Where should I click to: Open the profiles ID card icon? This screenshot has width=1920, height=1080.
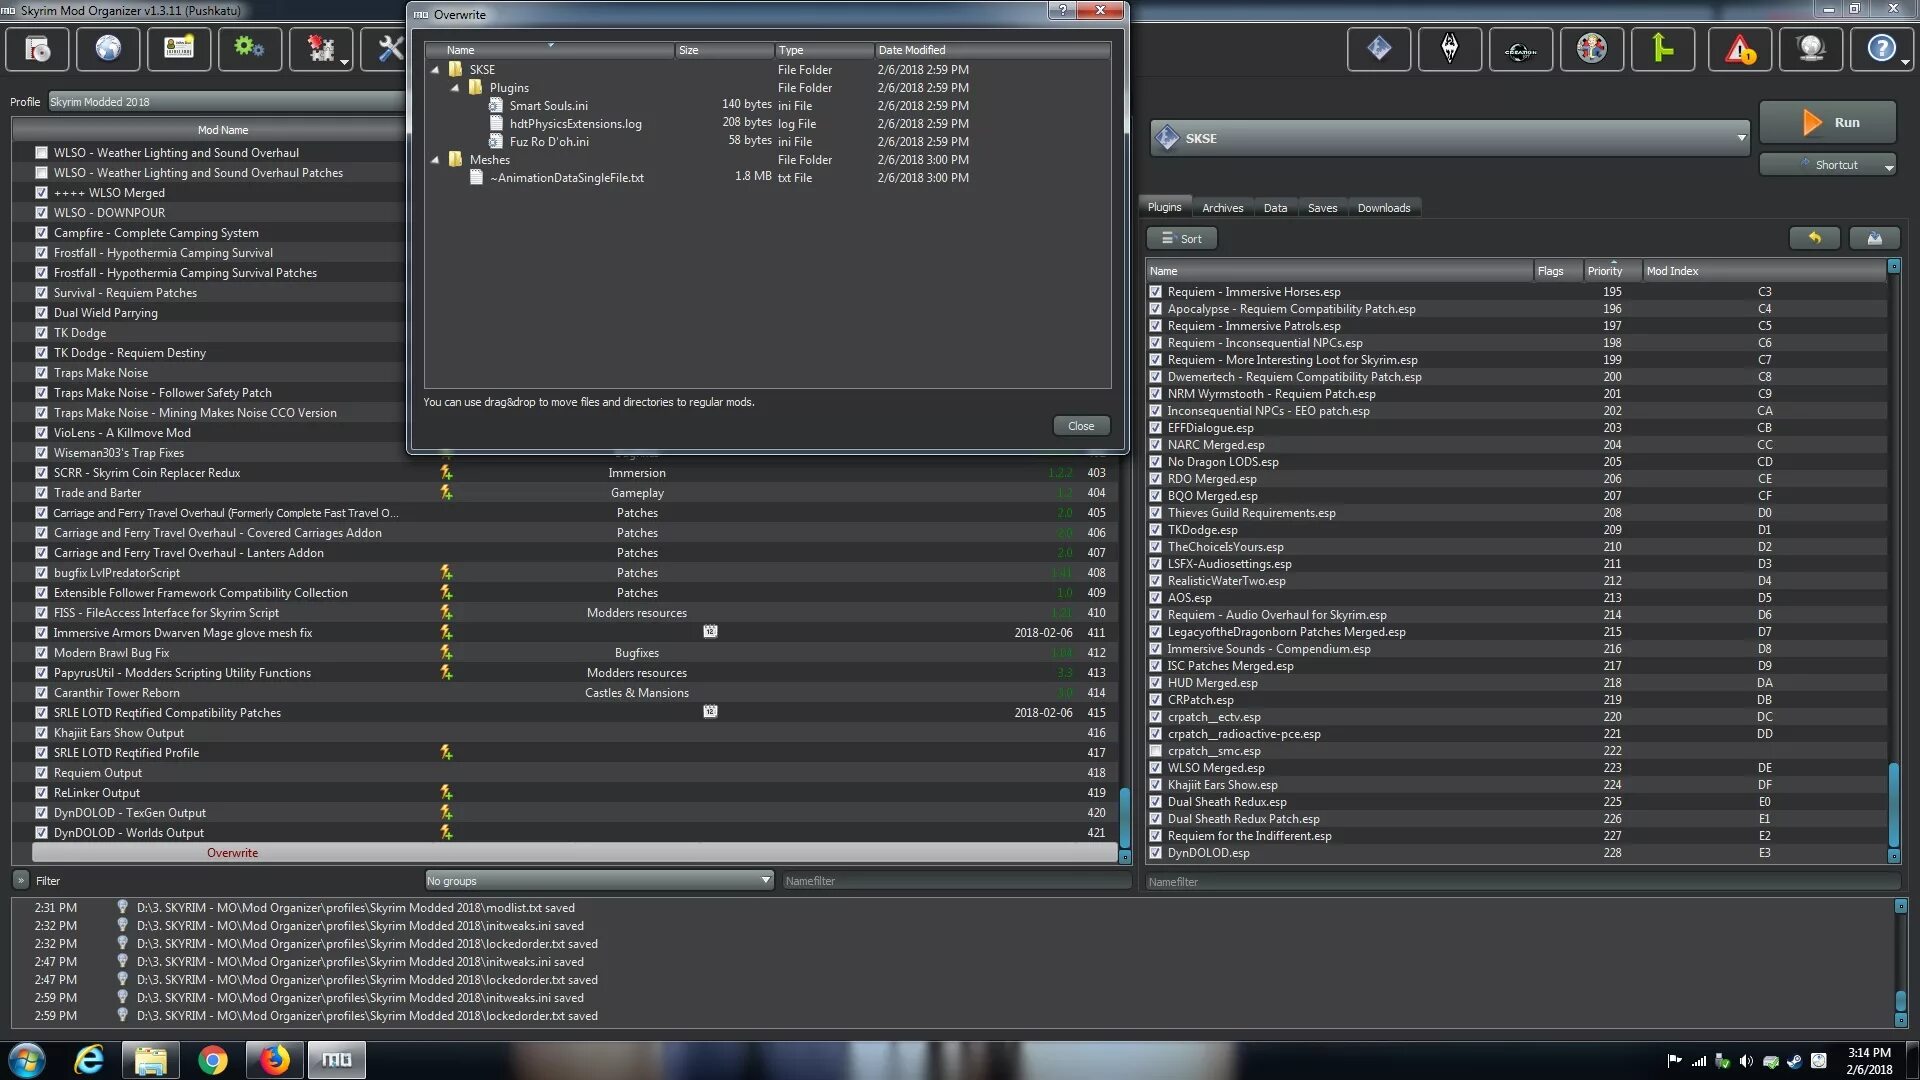tap(179, 49)
